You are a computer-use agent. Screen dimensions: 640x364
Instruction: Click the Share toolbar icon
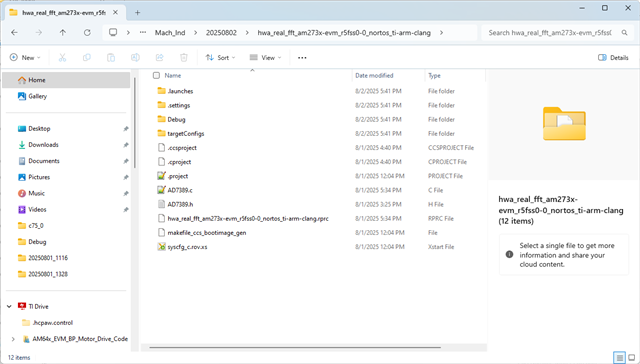[160, 58]
